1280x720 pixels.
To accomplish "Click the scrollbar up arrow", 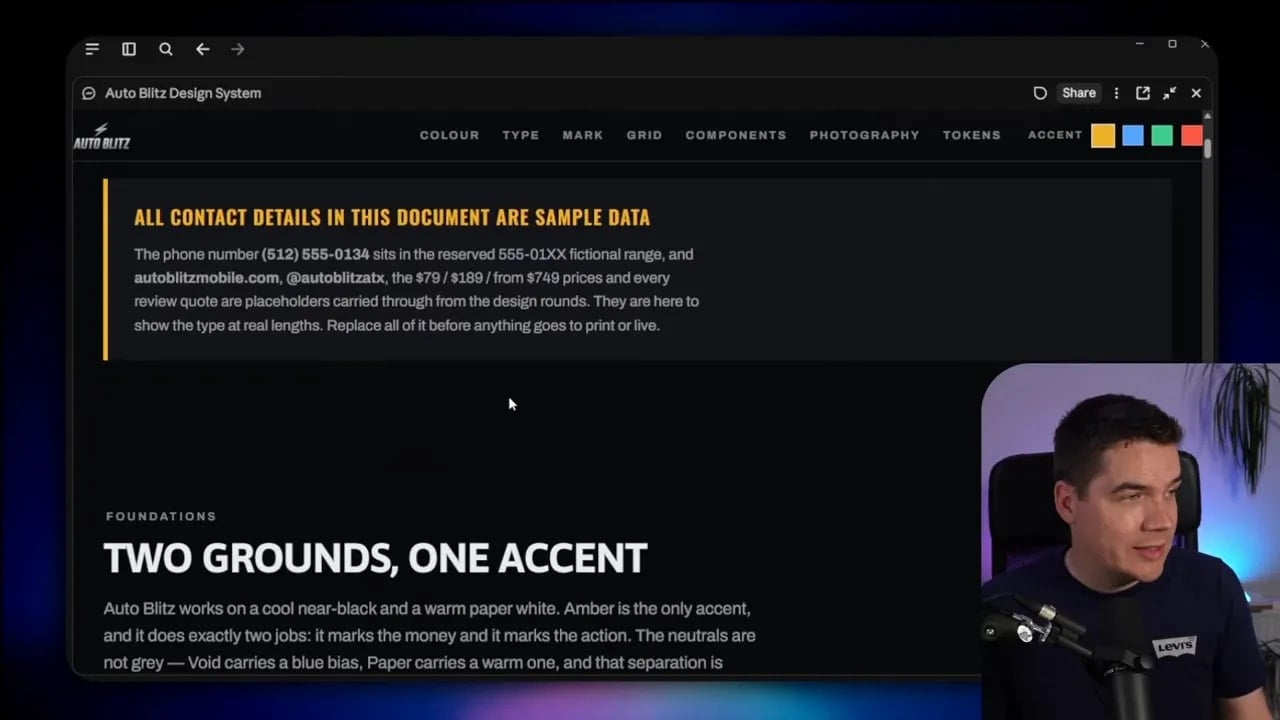I will tap(1208, 118).
